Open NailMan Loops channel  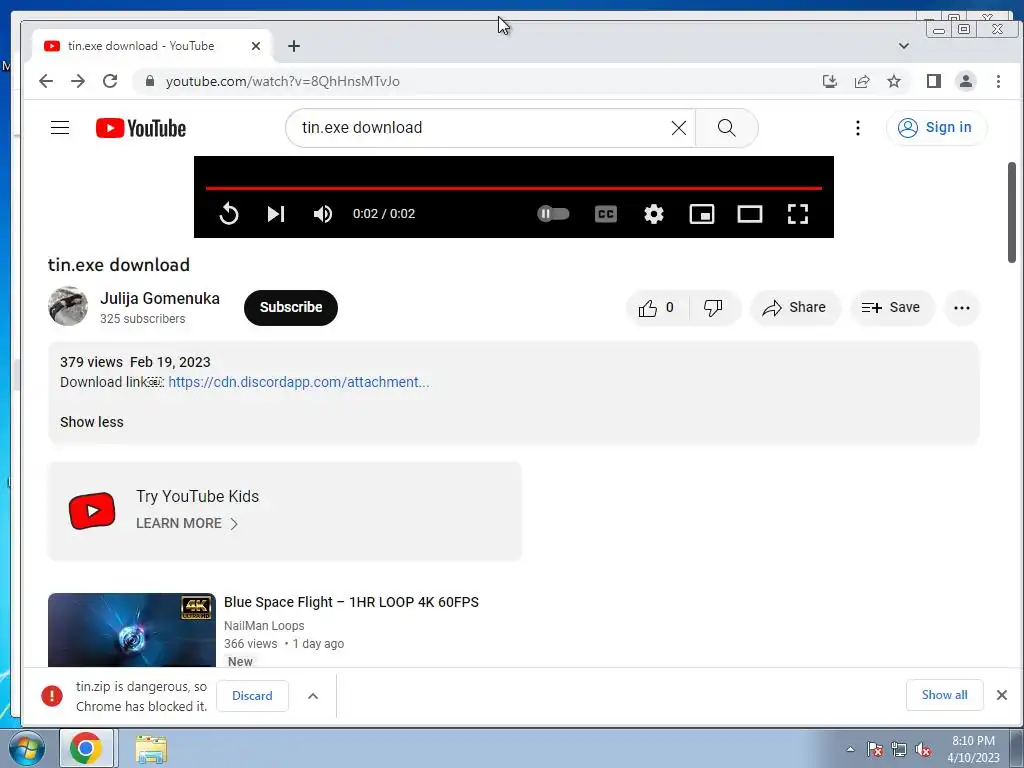coord(264,626)
